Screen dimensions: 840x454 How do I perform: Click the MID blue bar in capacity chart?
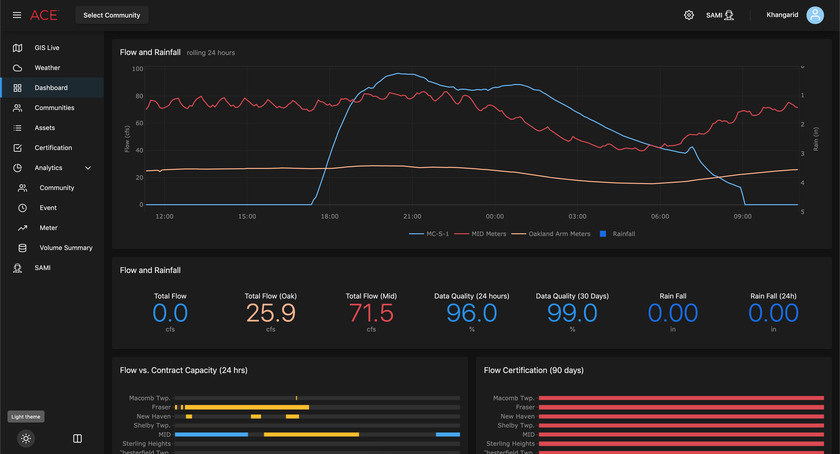[x=210, y=435]
